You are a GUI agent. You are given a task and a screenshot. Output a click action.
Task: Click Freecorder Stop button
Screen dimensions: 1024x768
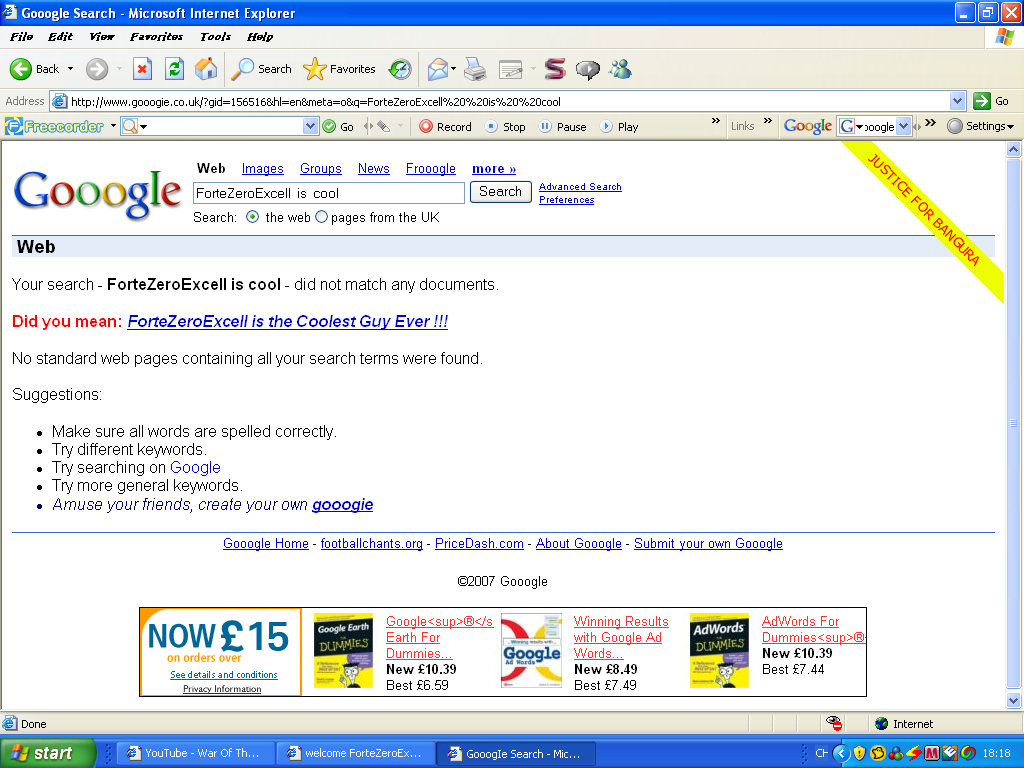pyautogui.click(x=505, y=127)
